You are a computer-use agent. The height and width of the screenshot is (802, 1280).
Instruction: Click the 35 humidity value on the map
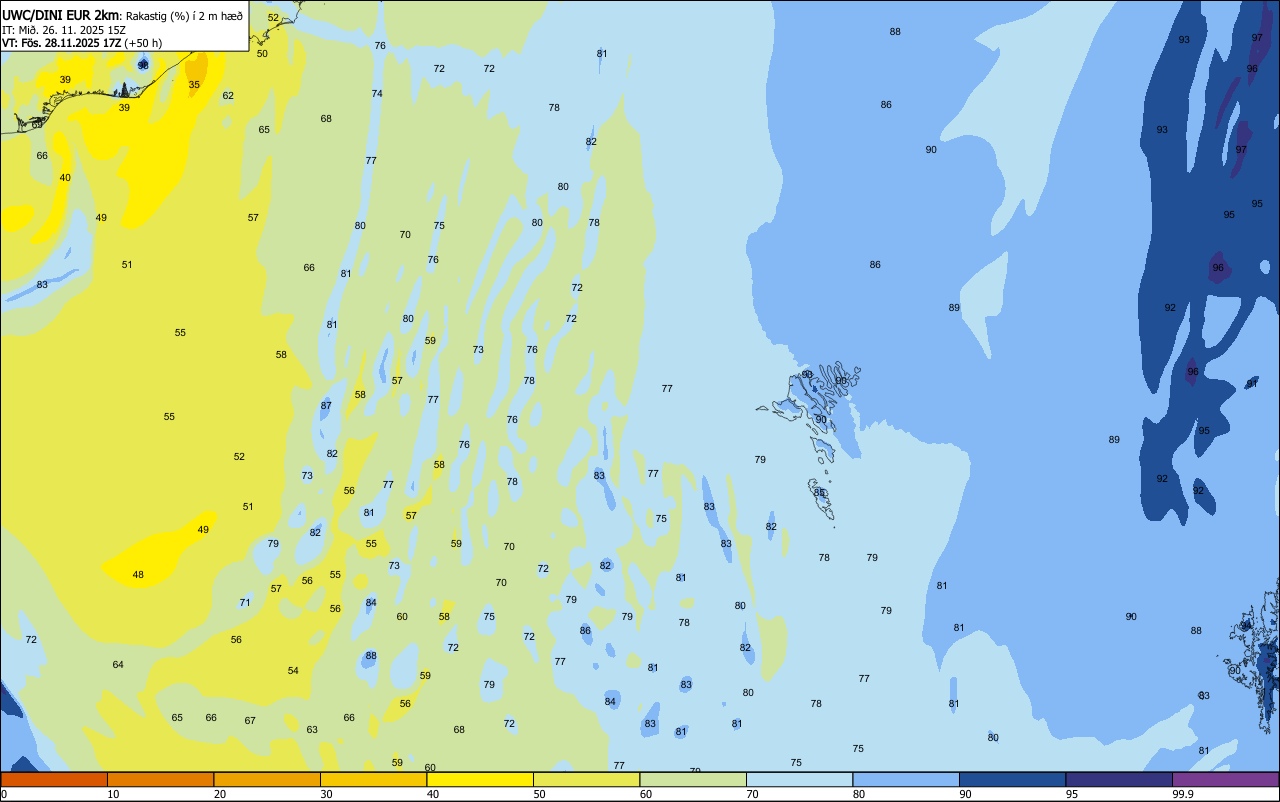tap(194, 84)
